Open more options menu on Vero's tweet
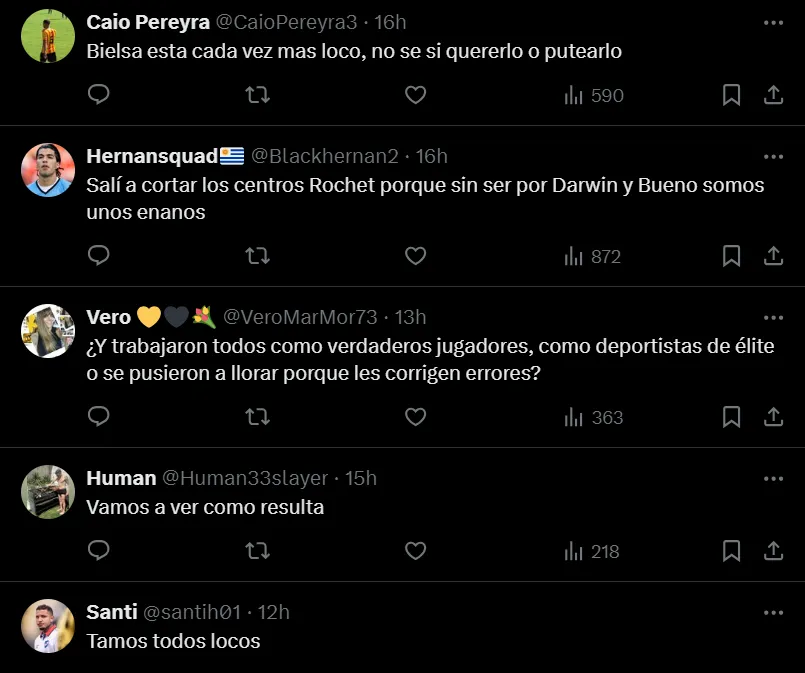Screen dimensions: 805x673 pos(773,317)
